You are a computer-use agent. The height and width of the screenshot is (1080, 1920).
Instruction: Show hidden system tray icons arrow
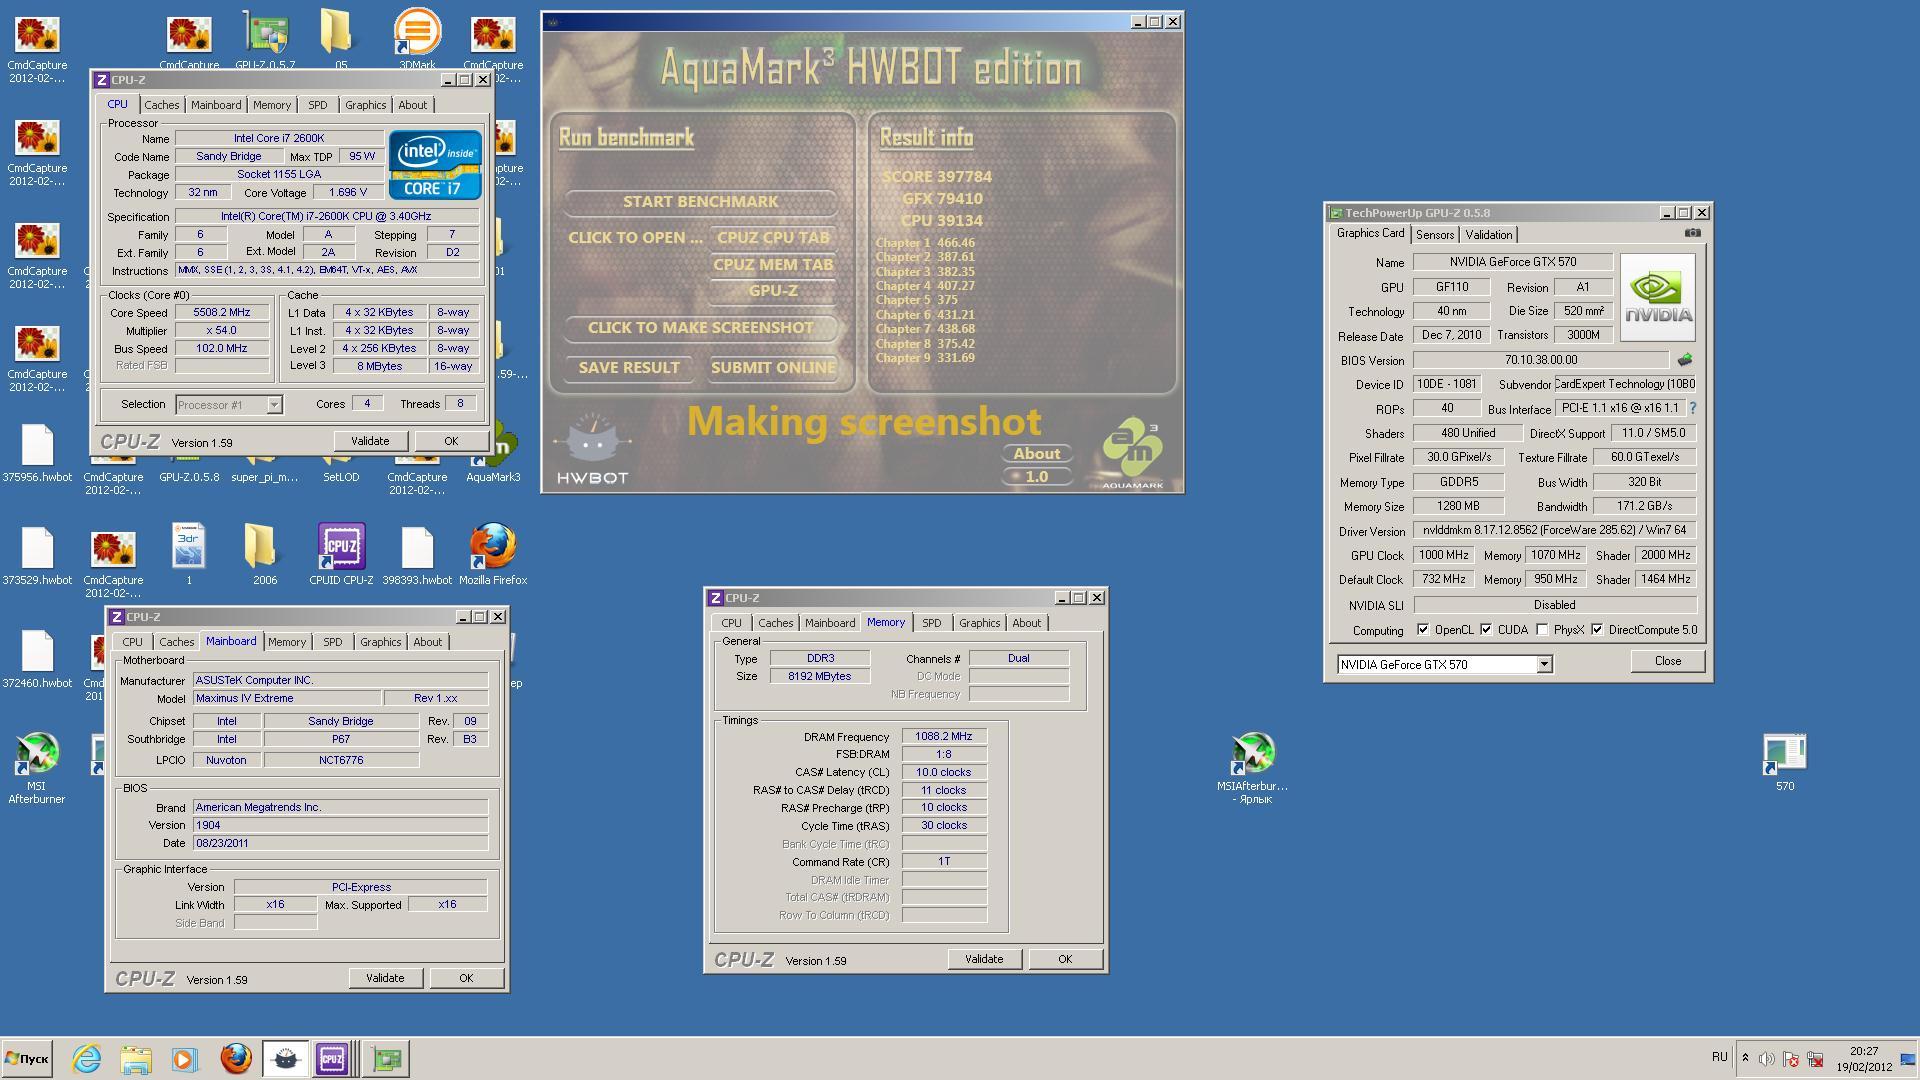click(x=1745, y=1058)
